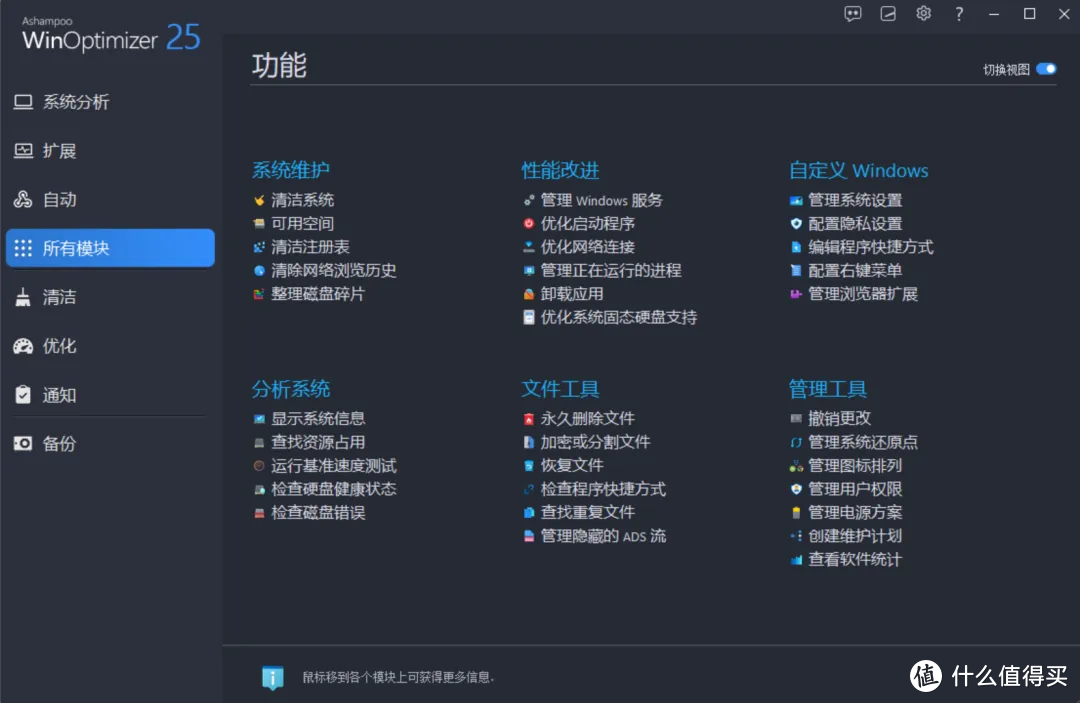The image size is (1080, 703).
Task: Click the icon beside 卸载应用
Action: (528, 294)
